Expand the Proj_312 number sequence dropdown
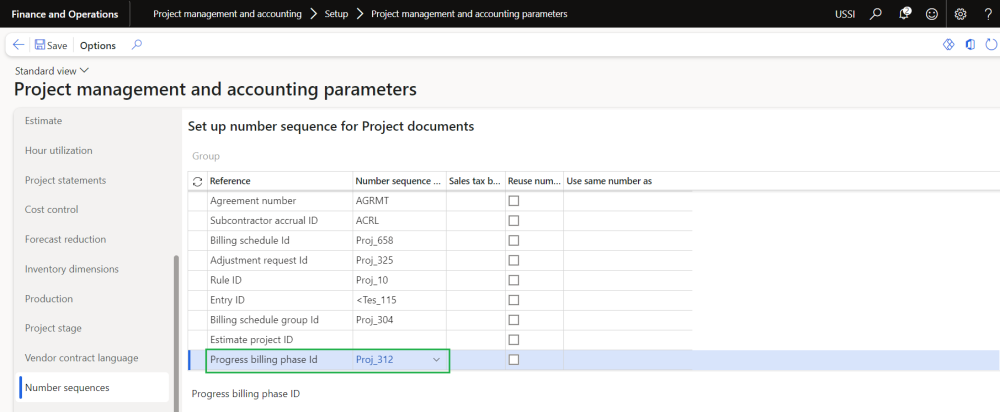This screenshot has width=1000, height=412. [436, 360]
